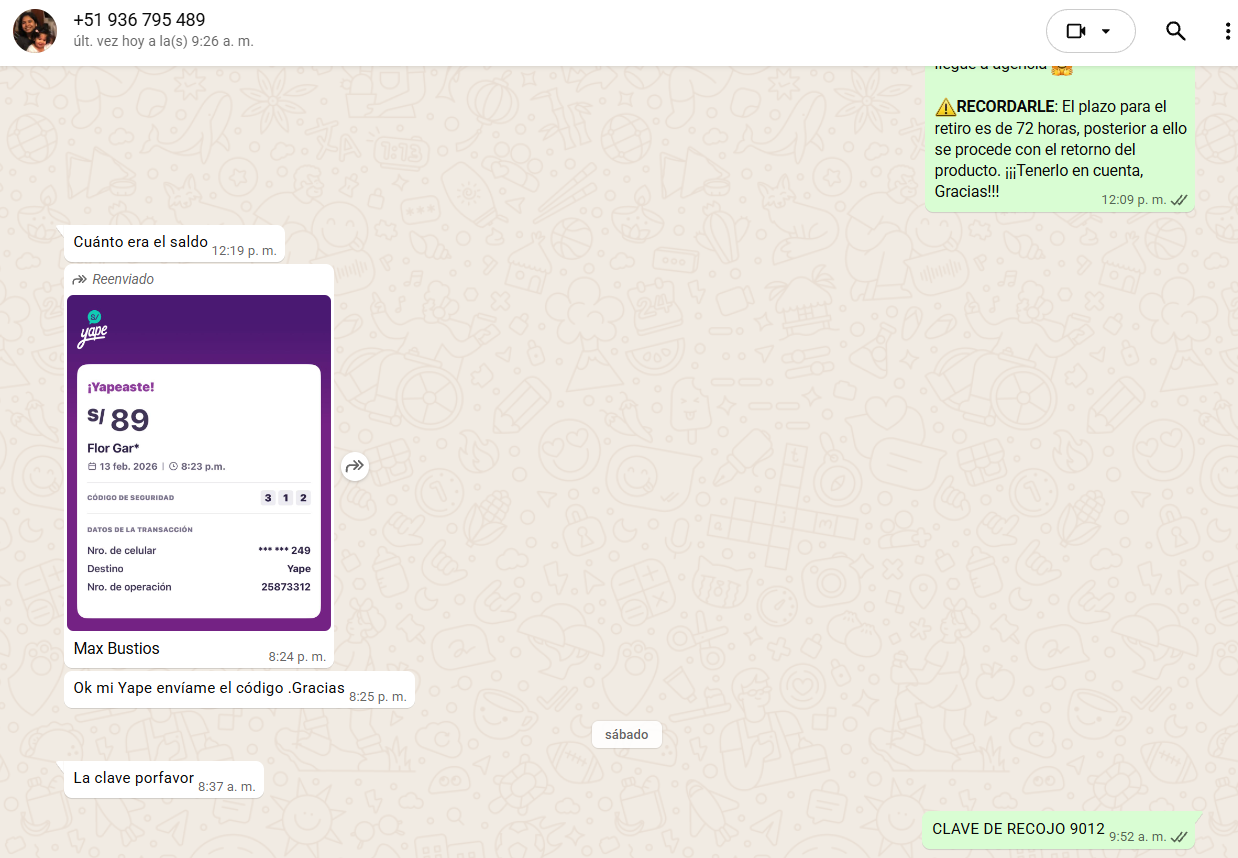The image size is (1238, 858).
Task: Open the contact's profile picture
Action: [35, 31]
